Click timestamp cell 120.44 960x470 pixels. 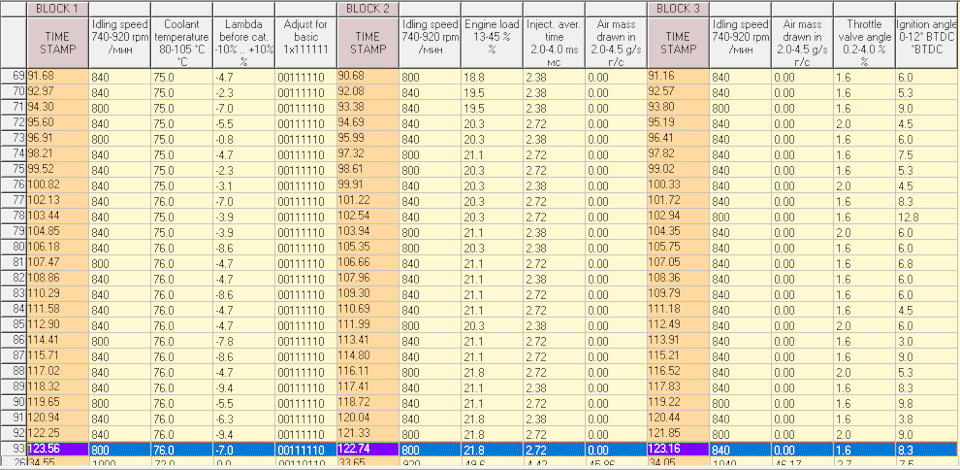tap(678, 418)
